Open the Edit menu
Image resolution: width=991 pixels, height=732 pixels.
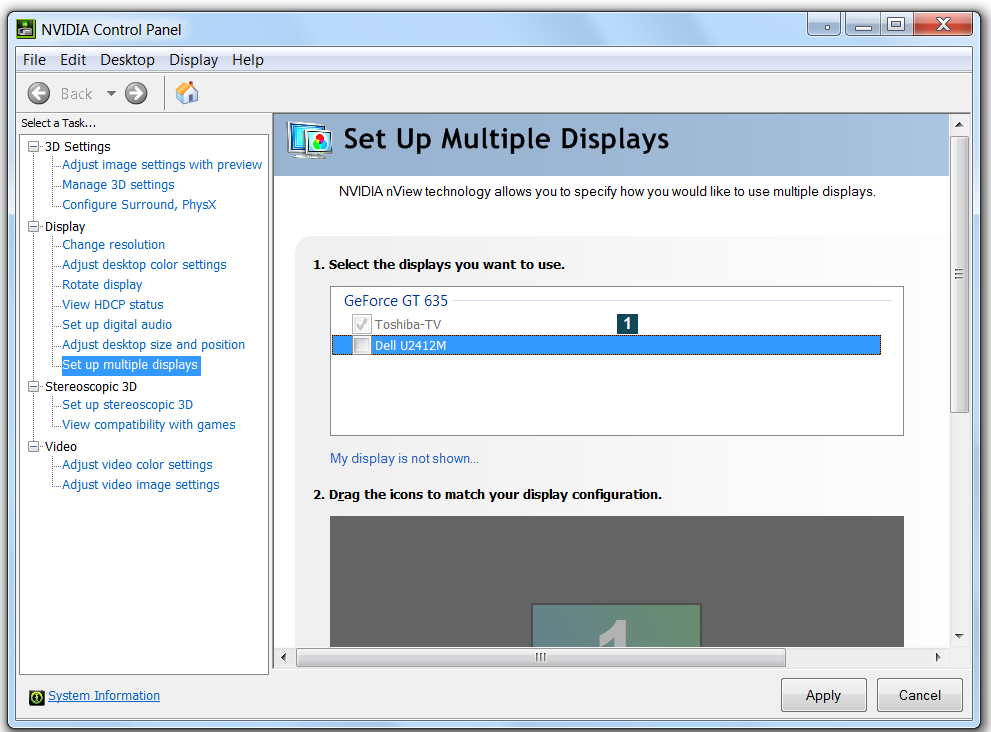pyautogui.click(x=73, y=60)
